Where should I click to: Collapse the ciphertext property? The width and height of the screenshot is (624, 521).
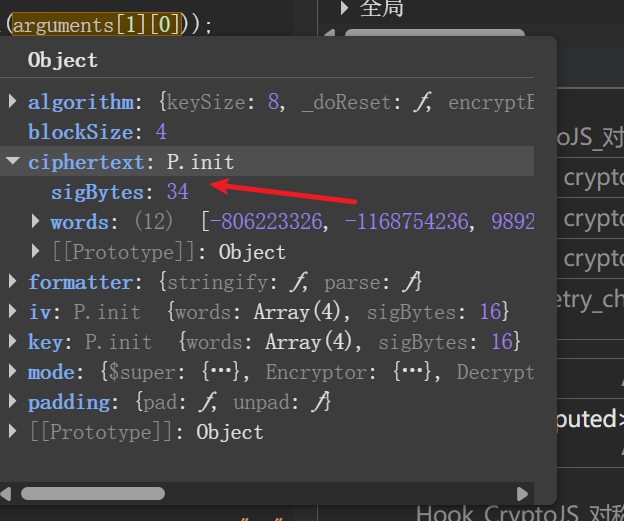[12, 162]
